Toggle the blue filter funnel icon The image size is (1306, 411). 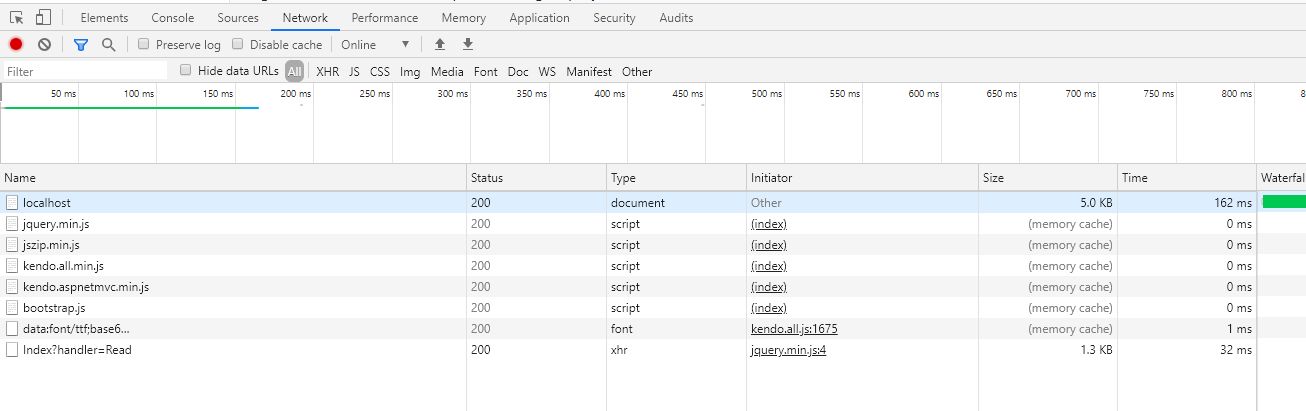81,45
